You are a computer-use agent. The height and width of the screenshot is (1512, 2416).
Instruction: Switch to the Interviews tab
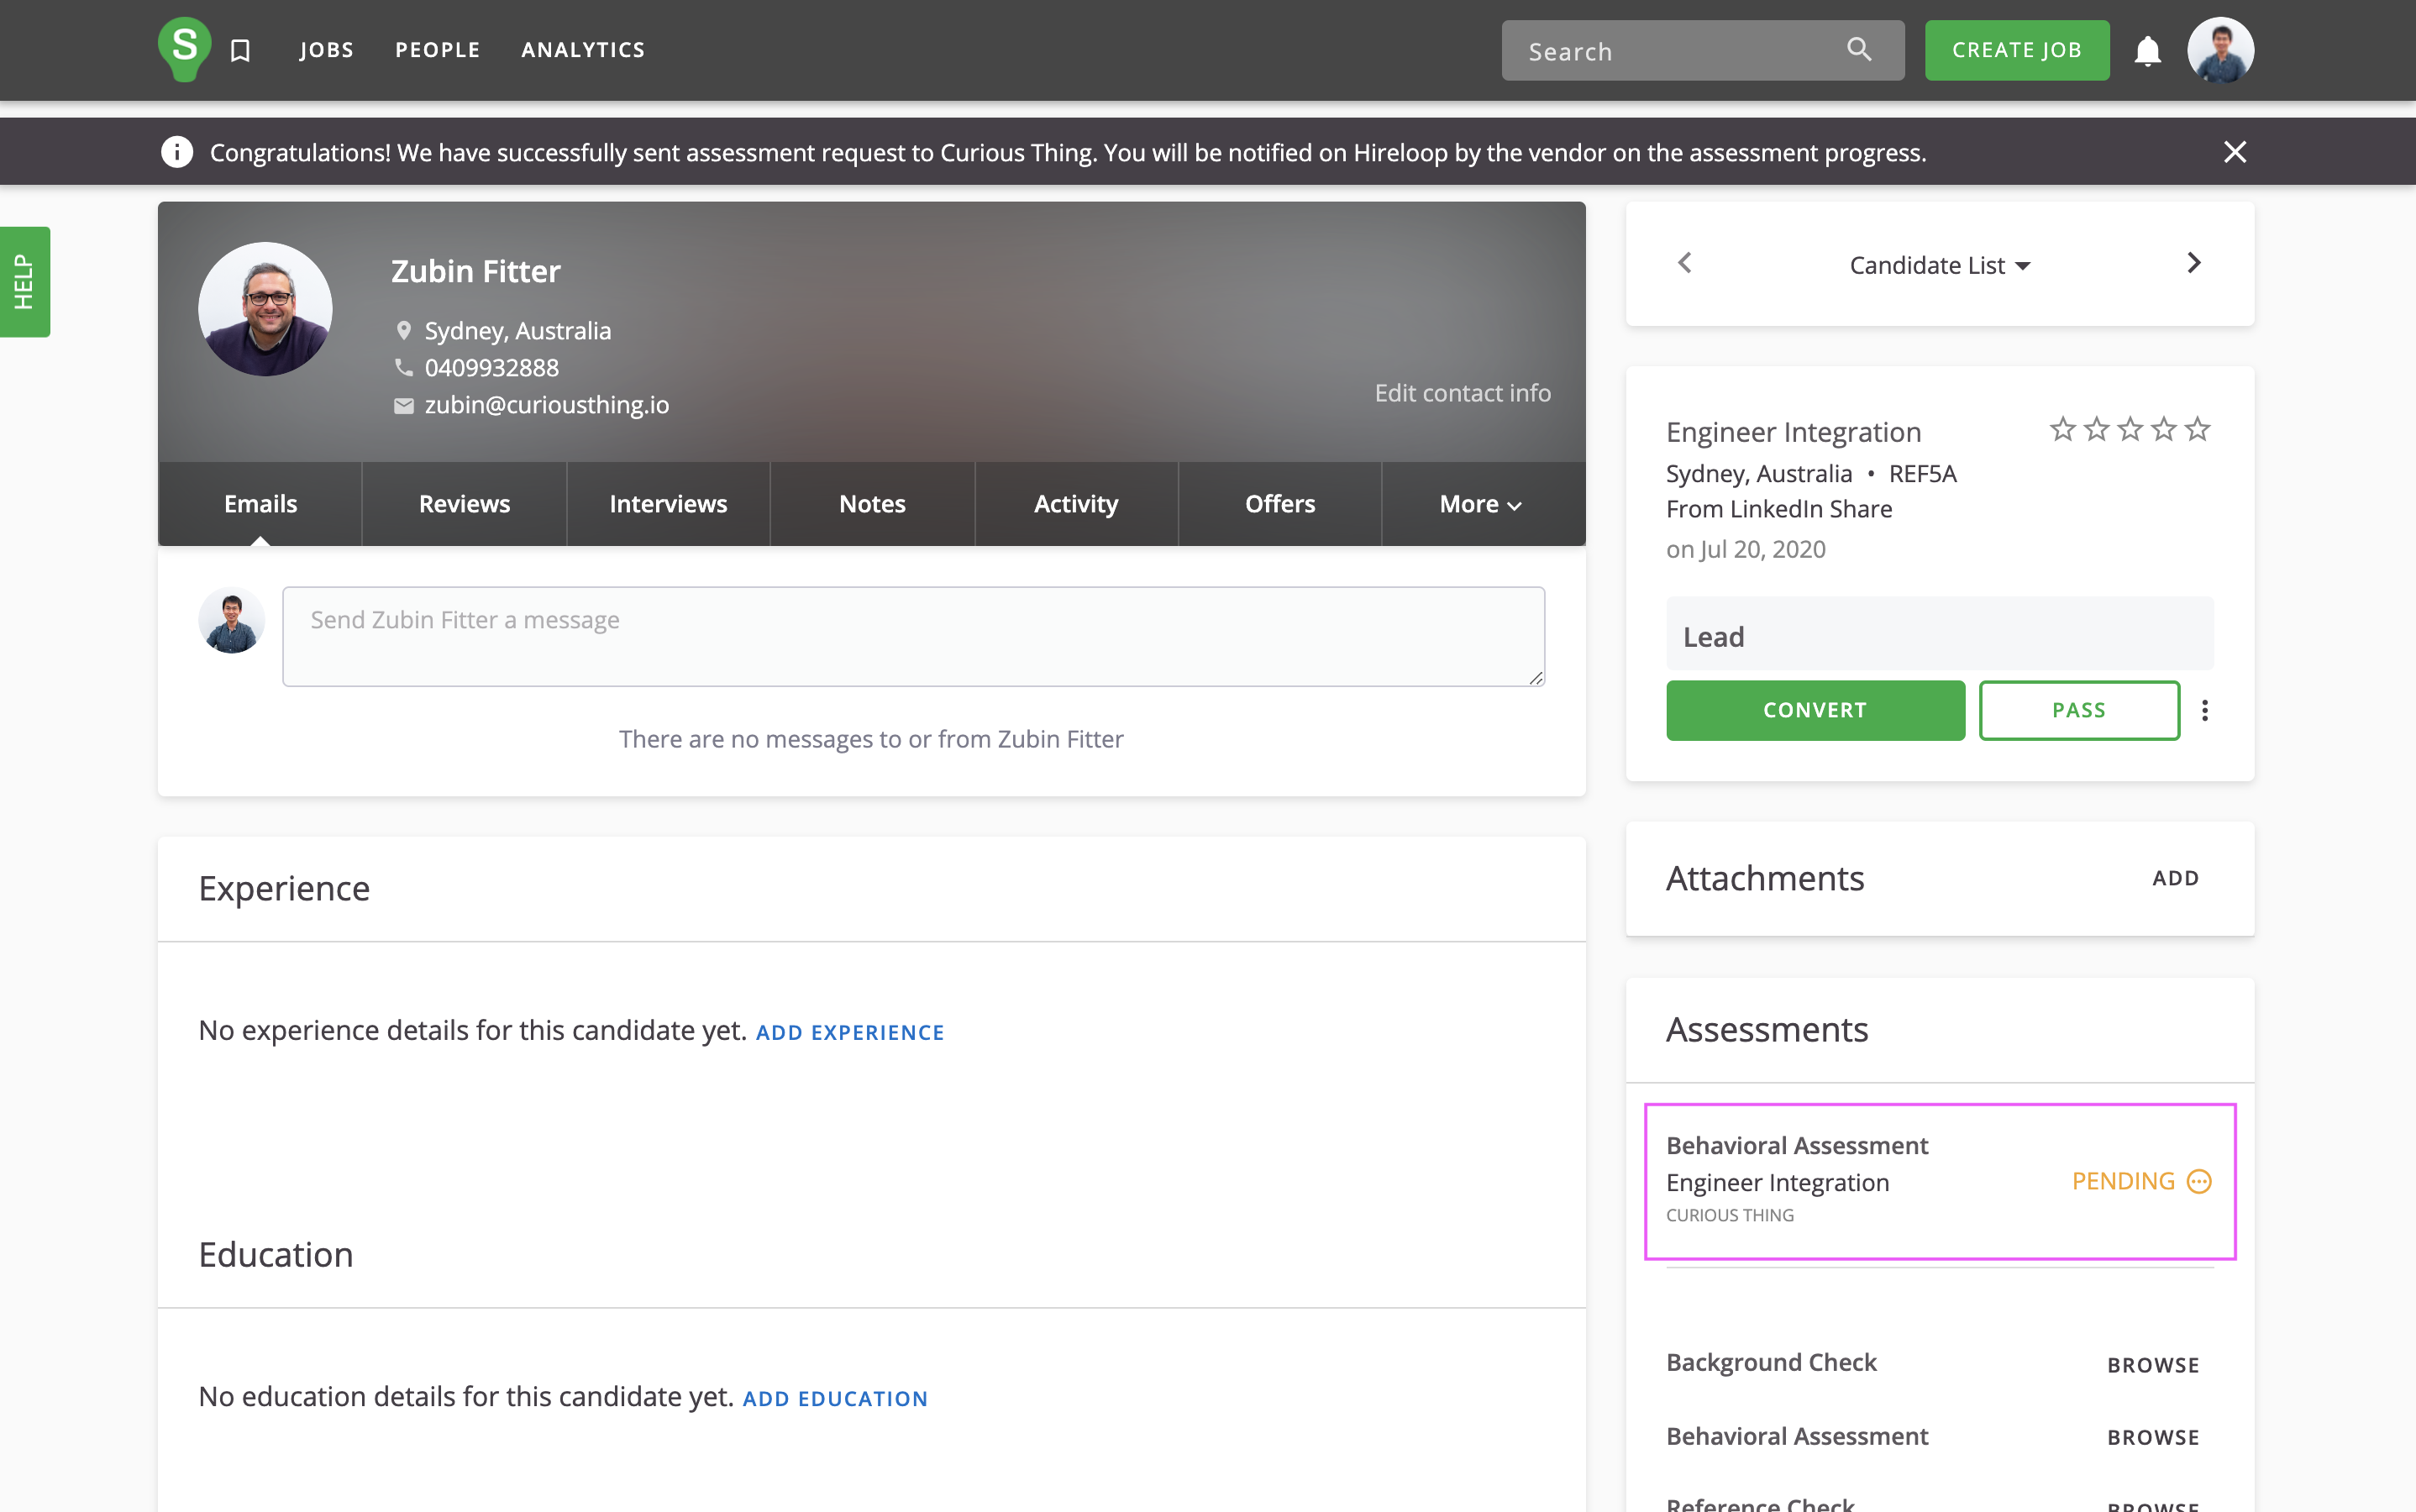(668, 504)
